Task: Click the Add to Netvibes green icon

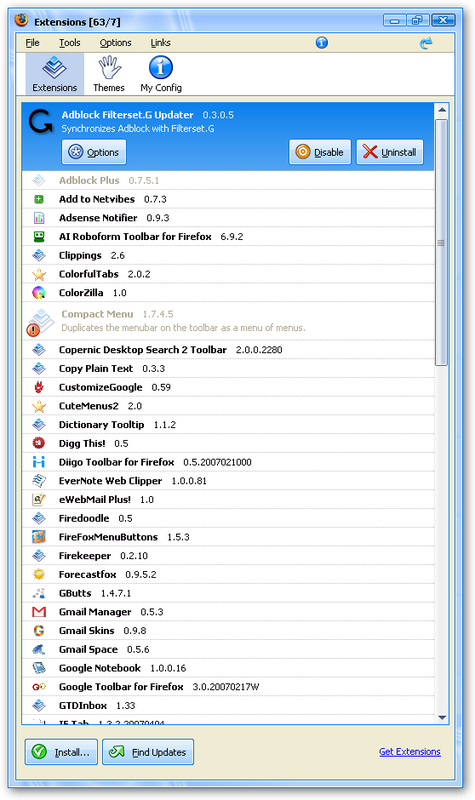Action: point(39,199)
